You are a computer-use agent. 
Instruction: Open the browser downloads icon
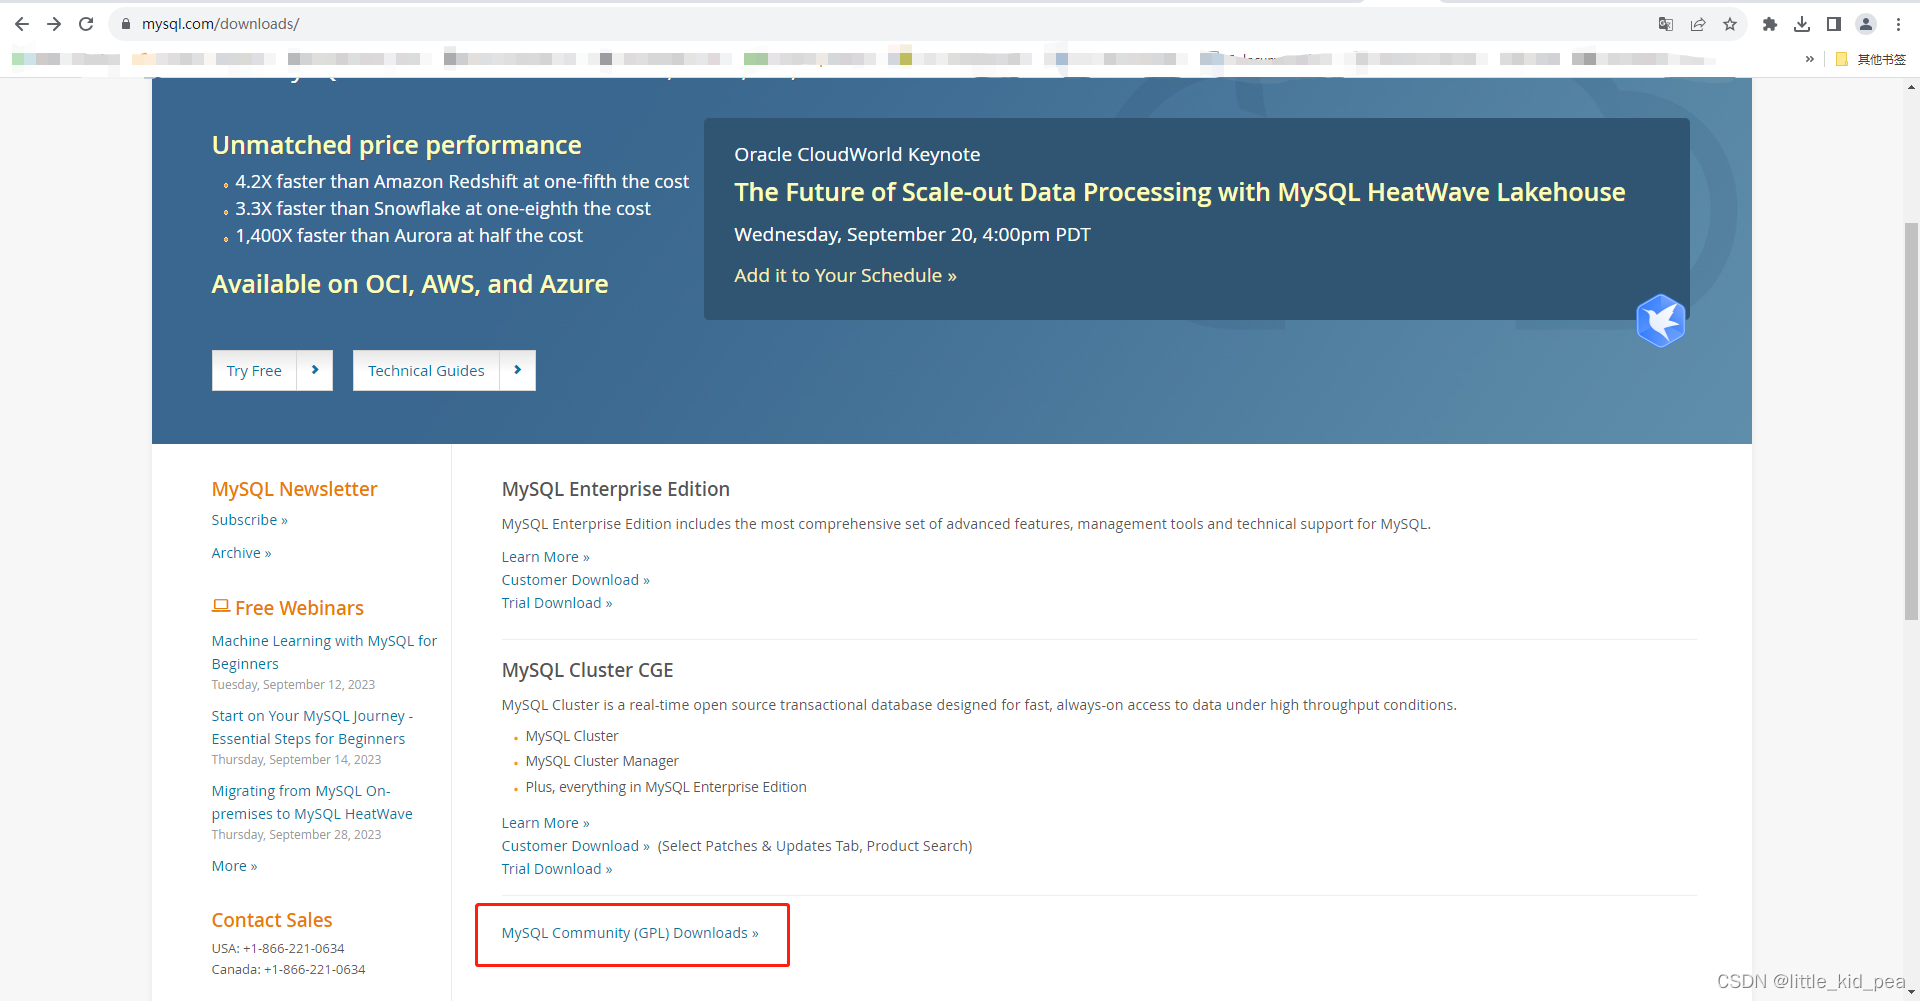1802,24
